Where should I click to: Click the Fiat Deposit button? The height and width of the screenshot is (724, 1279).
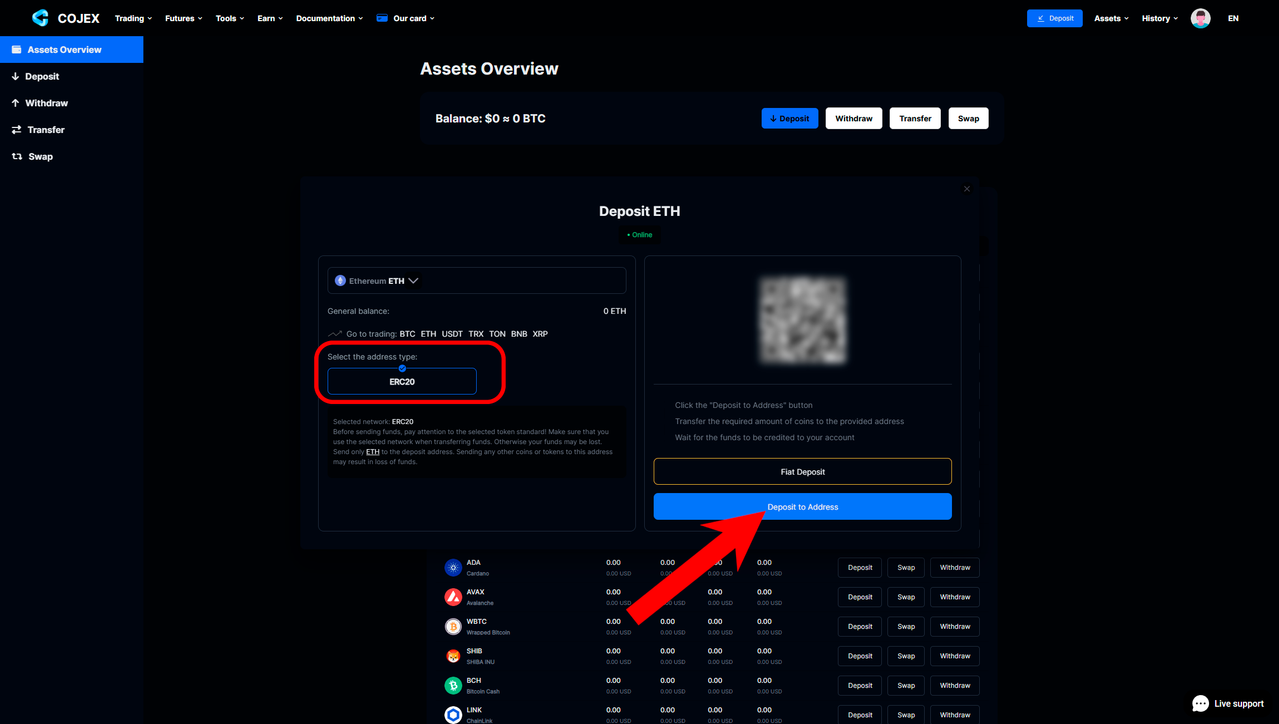click(x=802, y=471)
